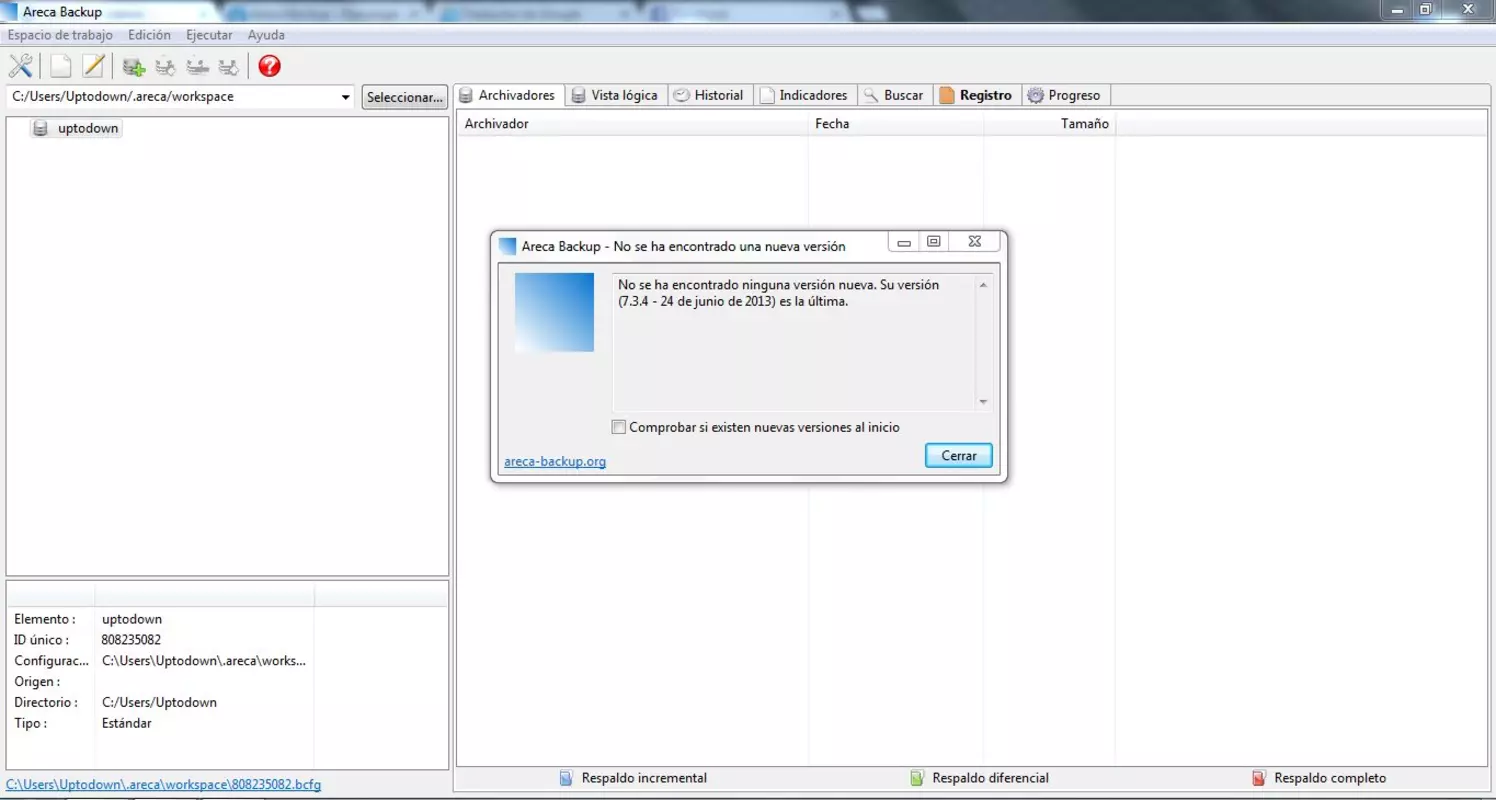
Task: Click the Elemento value uptodown
Action: tap(131, 619)
